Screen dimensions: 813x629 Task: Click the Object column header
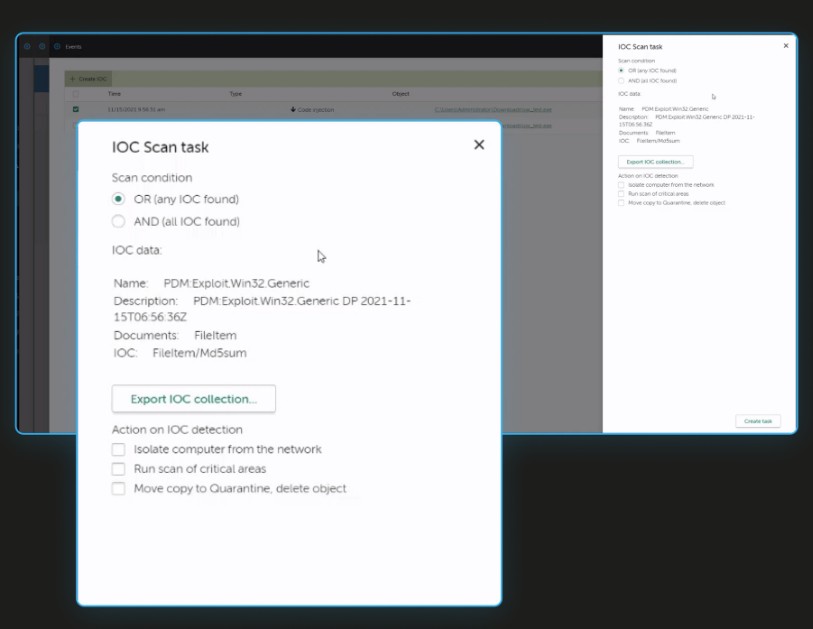coord(400,94)
